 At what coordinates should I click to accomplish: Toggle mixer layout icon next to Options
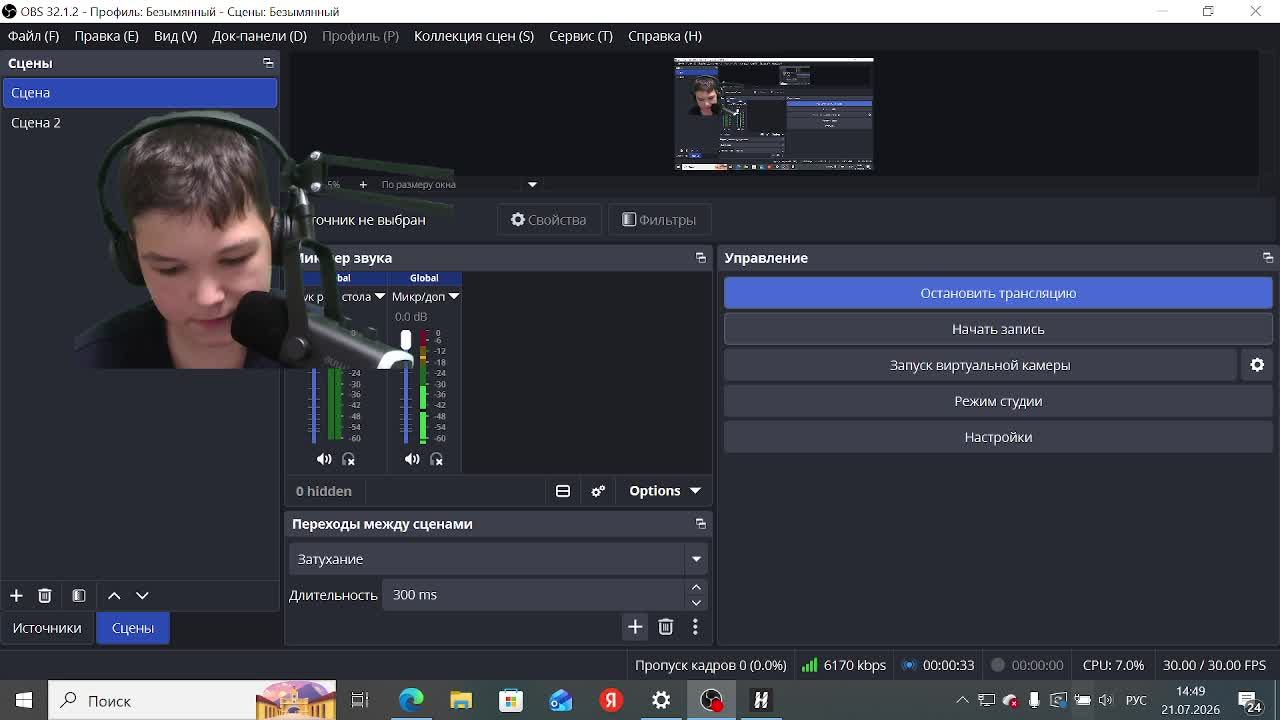coord(563,491)
